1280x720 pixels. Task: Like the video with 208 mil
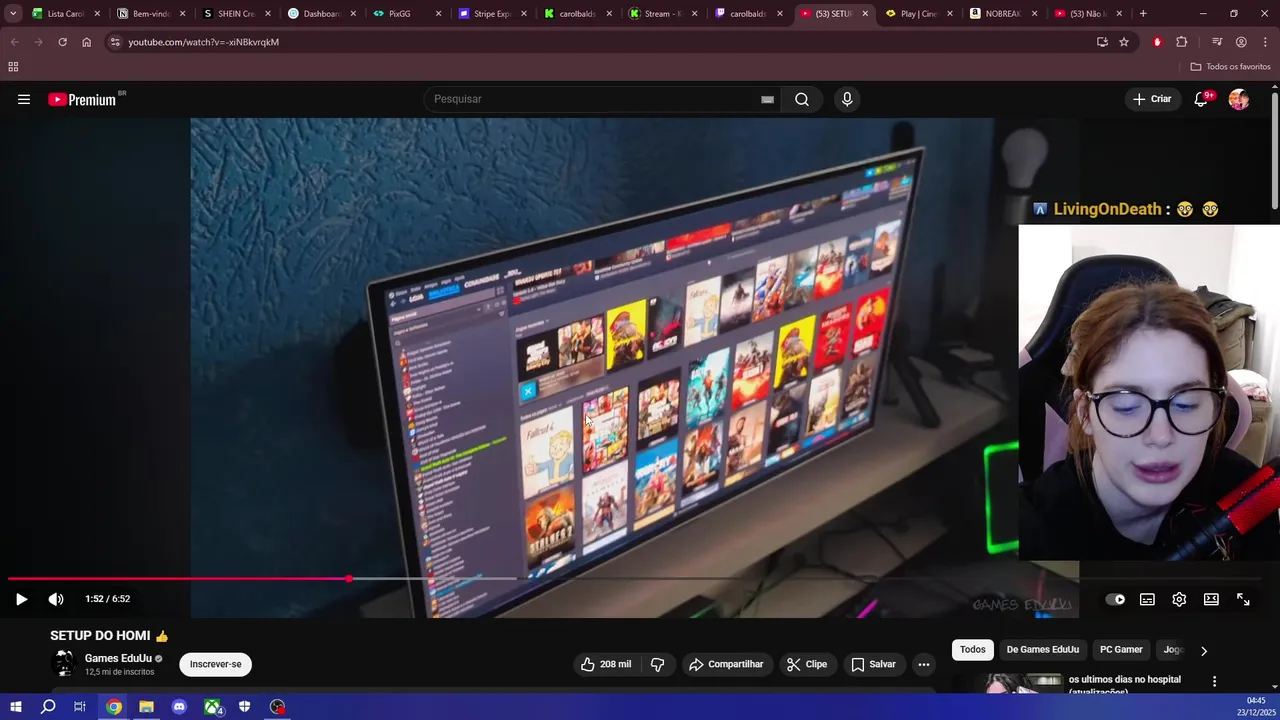click(606, 664)
